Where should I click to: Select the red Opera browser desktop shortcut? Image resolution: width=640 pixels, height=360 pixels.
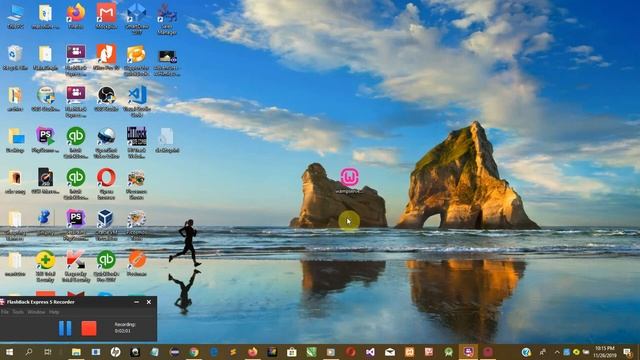[x=106, y=184]
